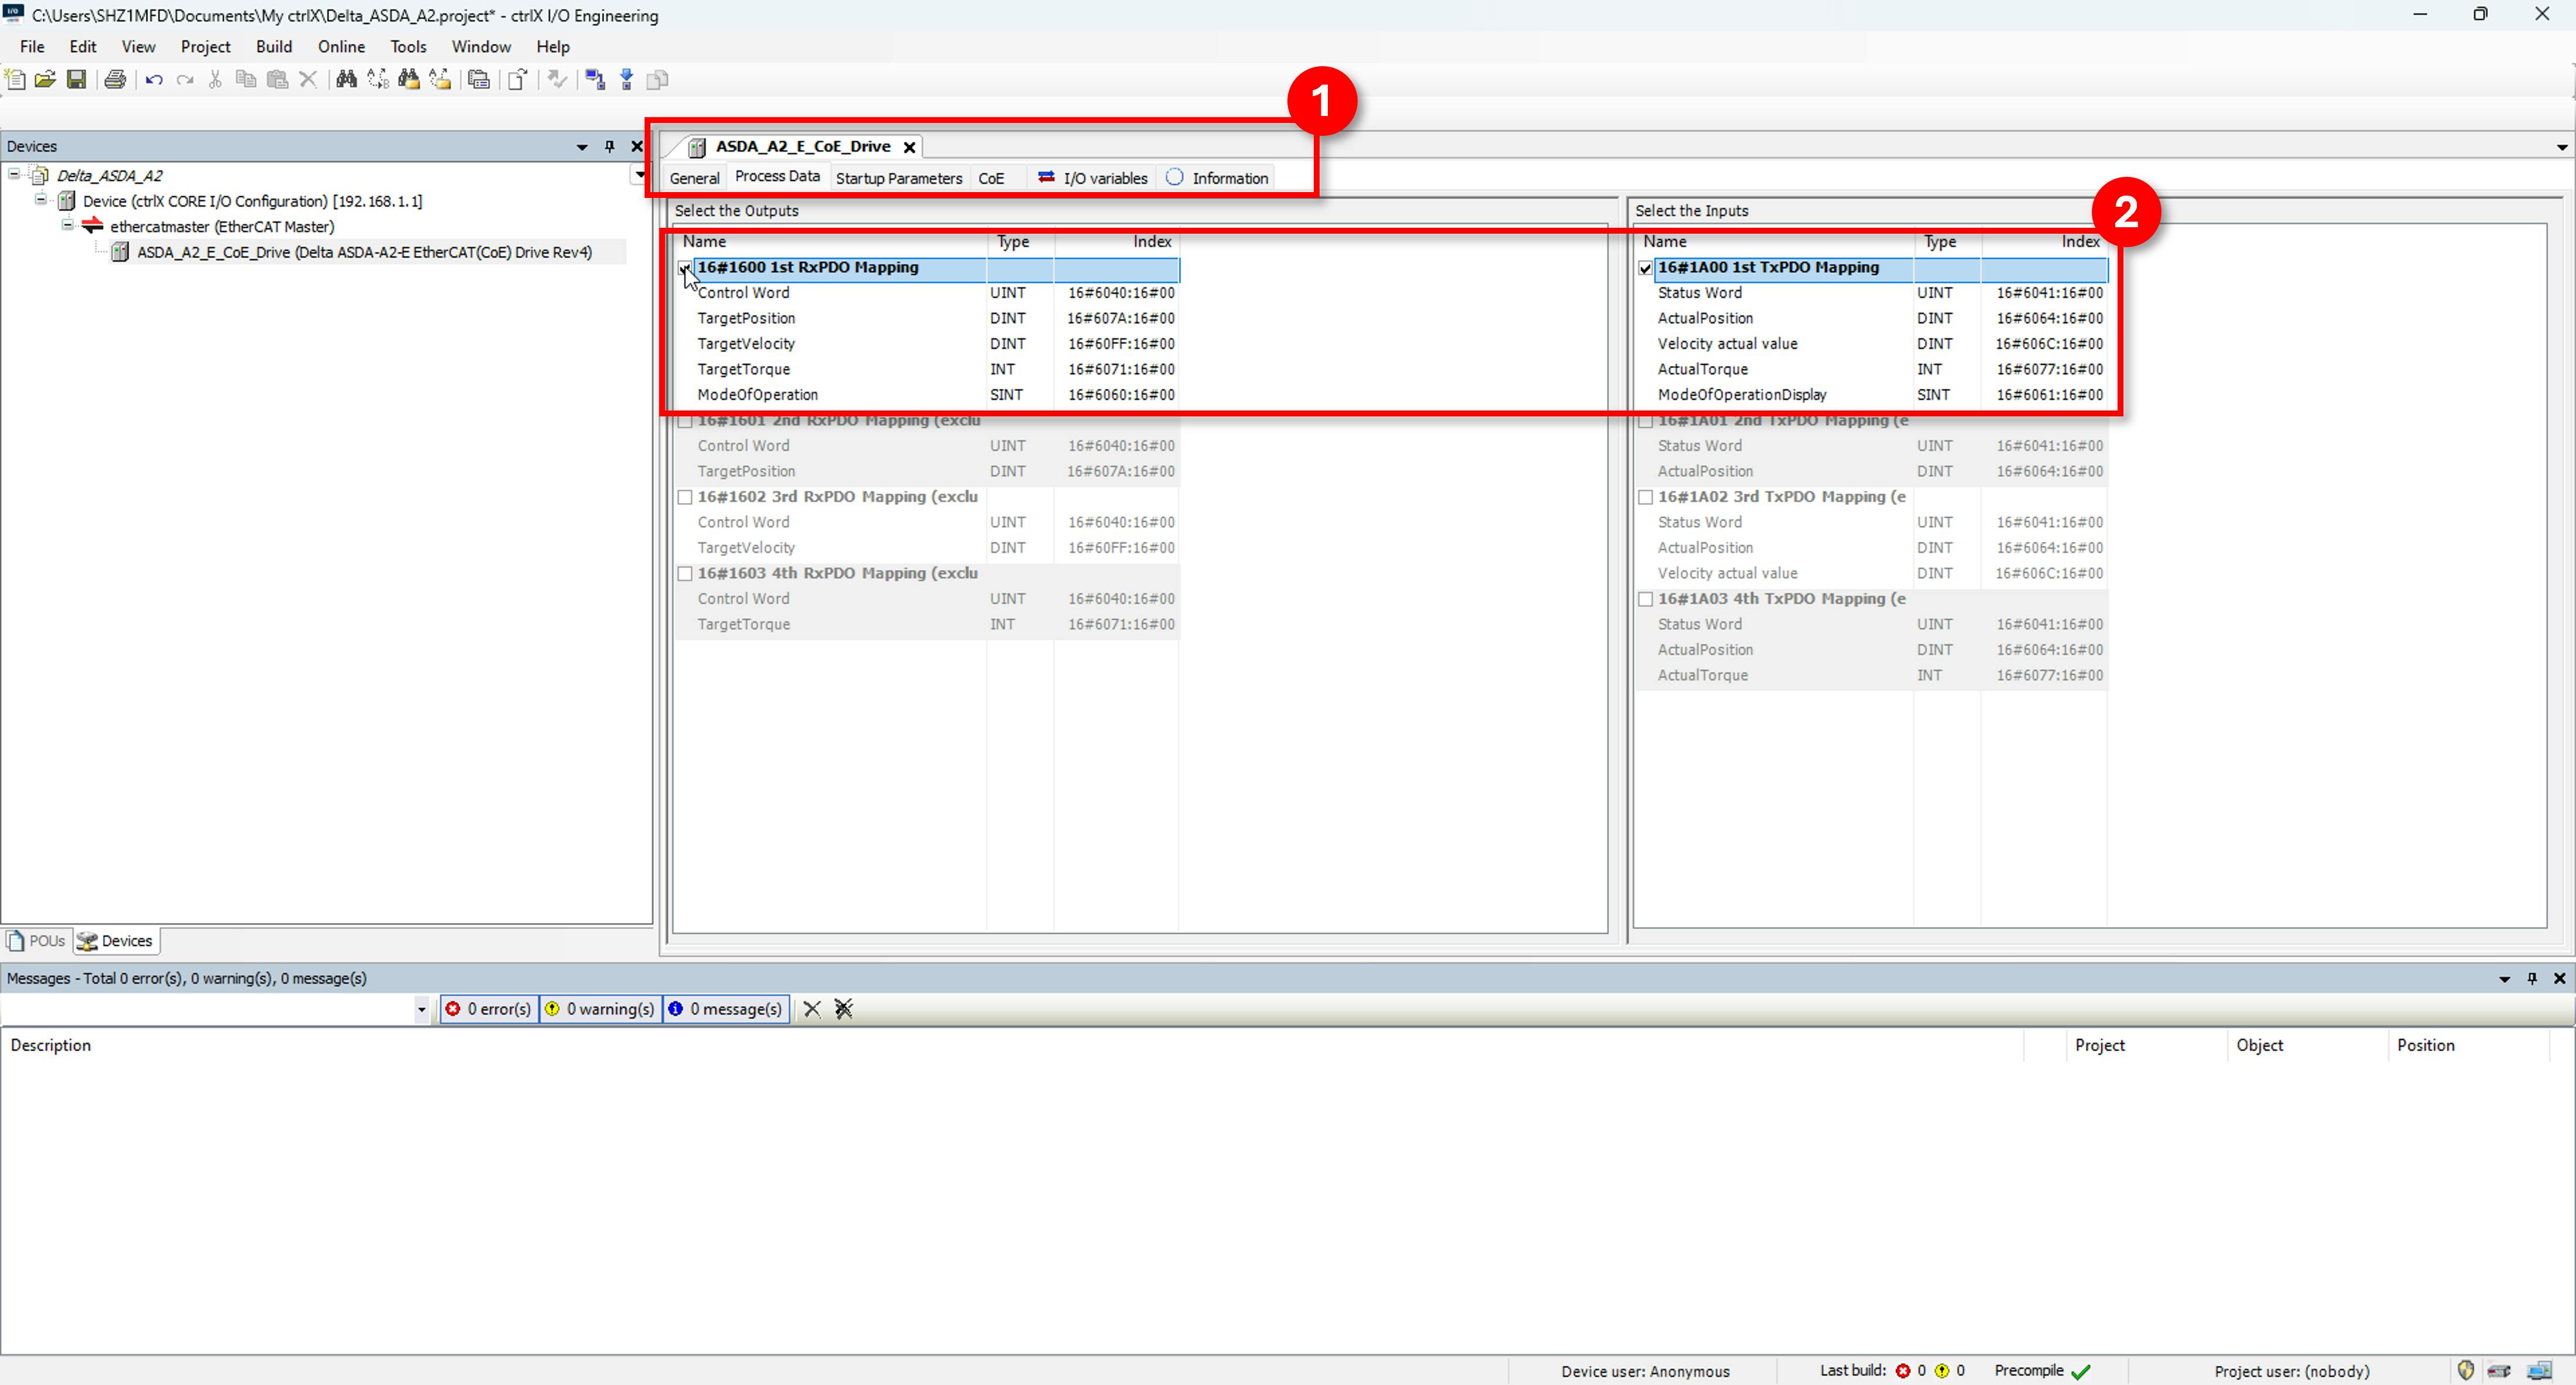Open the Project menu
Screen dimensions: 2576x1385
pyautogui.click(x=205, y=46)
